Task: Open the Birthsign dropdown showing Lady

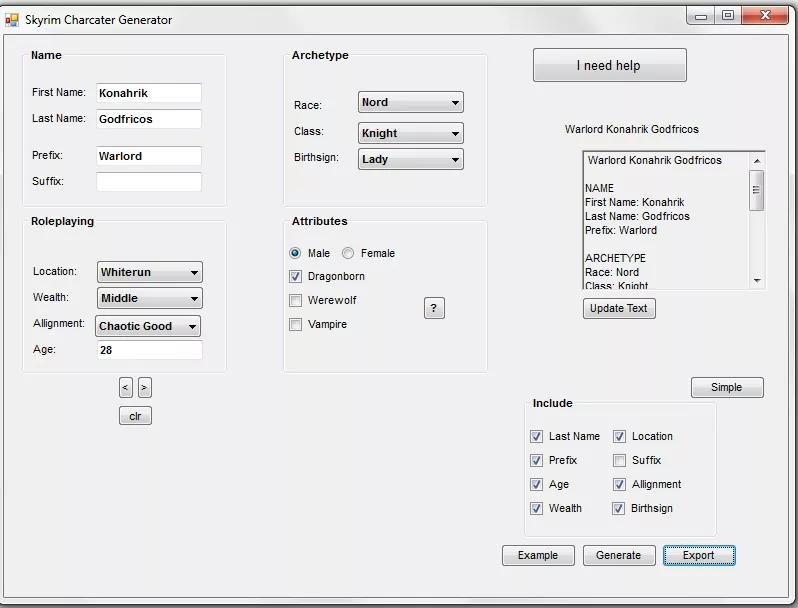Action: 411,159
